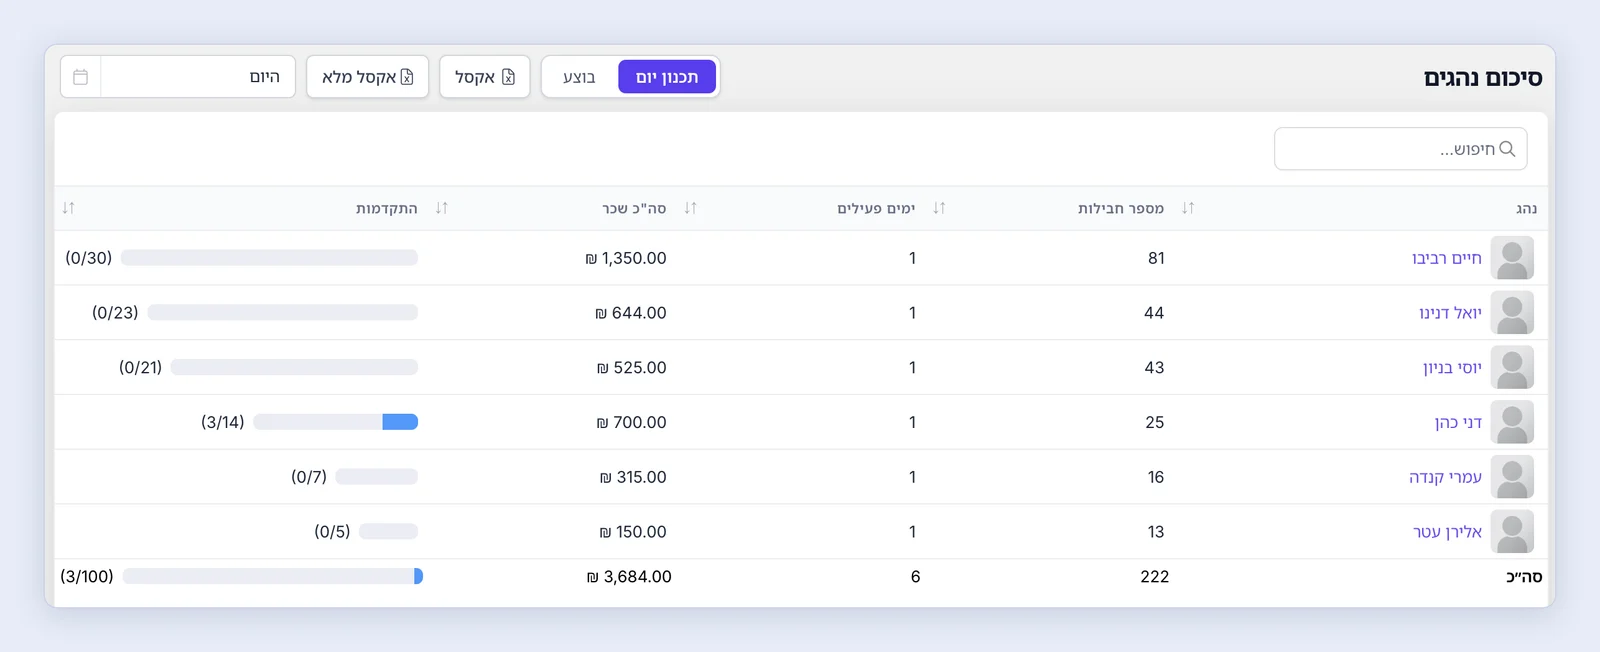This screenshot has width=1600, height=652.
Task: Click avatar of חיים רביבו
Action: point(1512,258)
